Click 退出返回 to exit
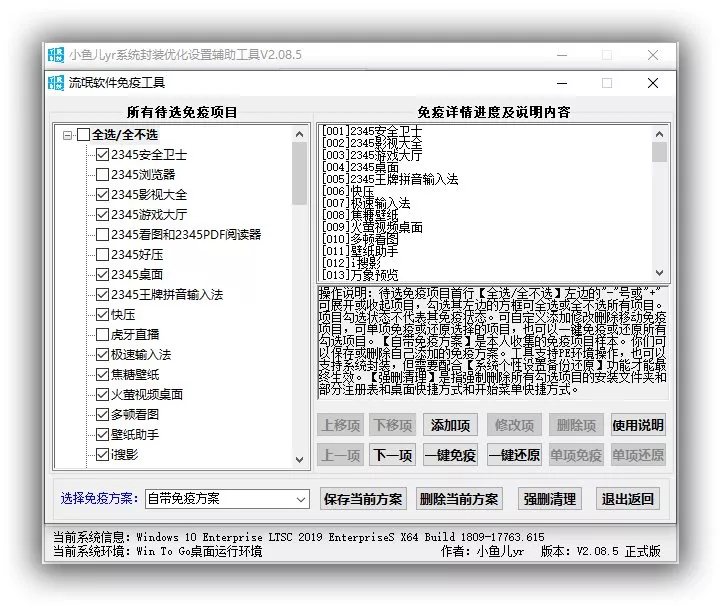Image resolution: width=721 pixels, height=606 pixels. coord(628,499)
